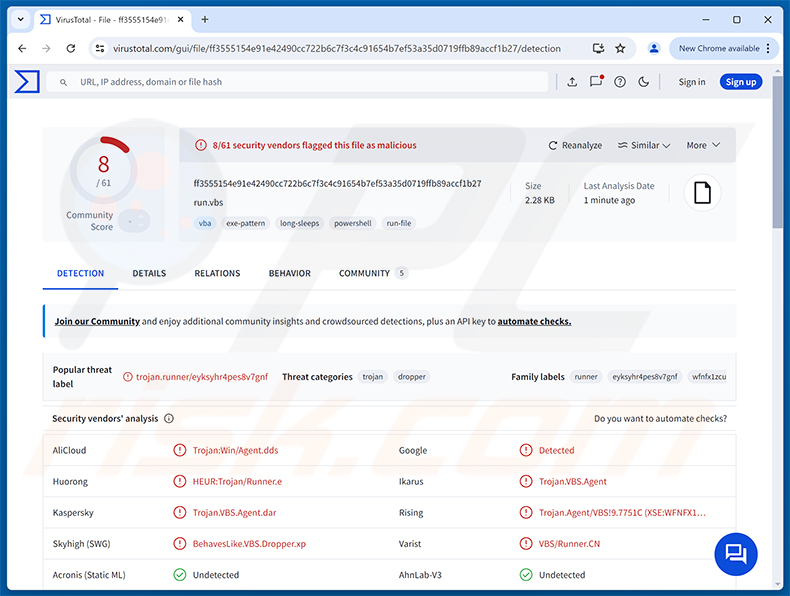
Task: Click the warning icon in malicious banner
Action: point(201,145)
